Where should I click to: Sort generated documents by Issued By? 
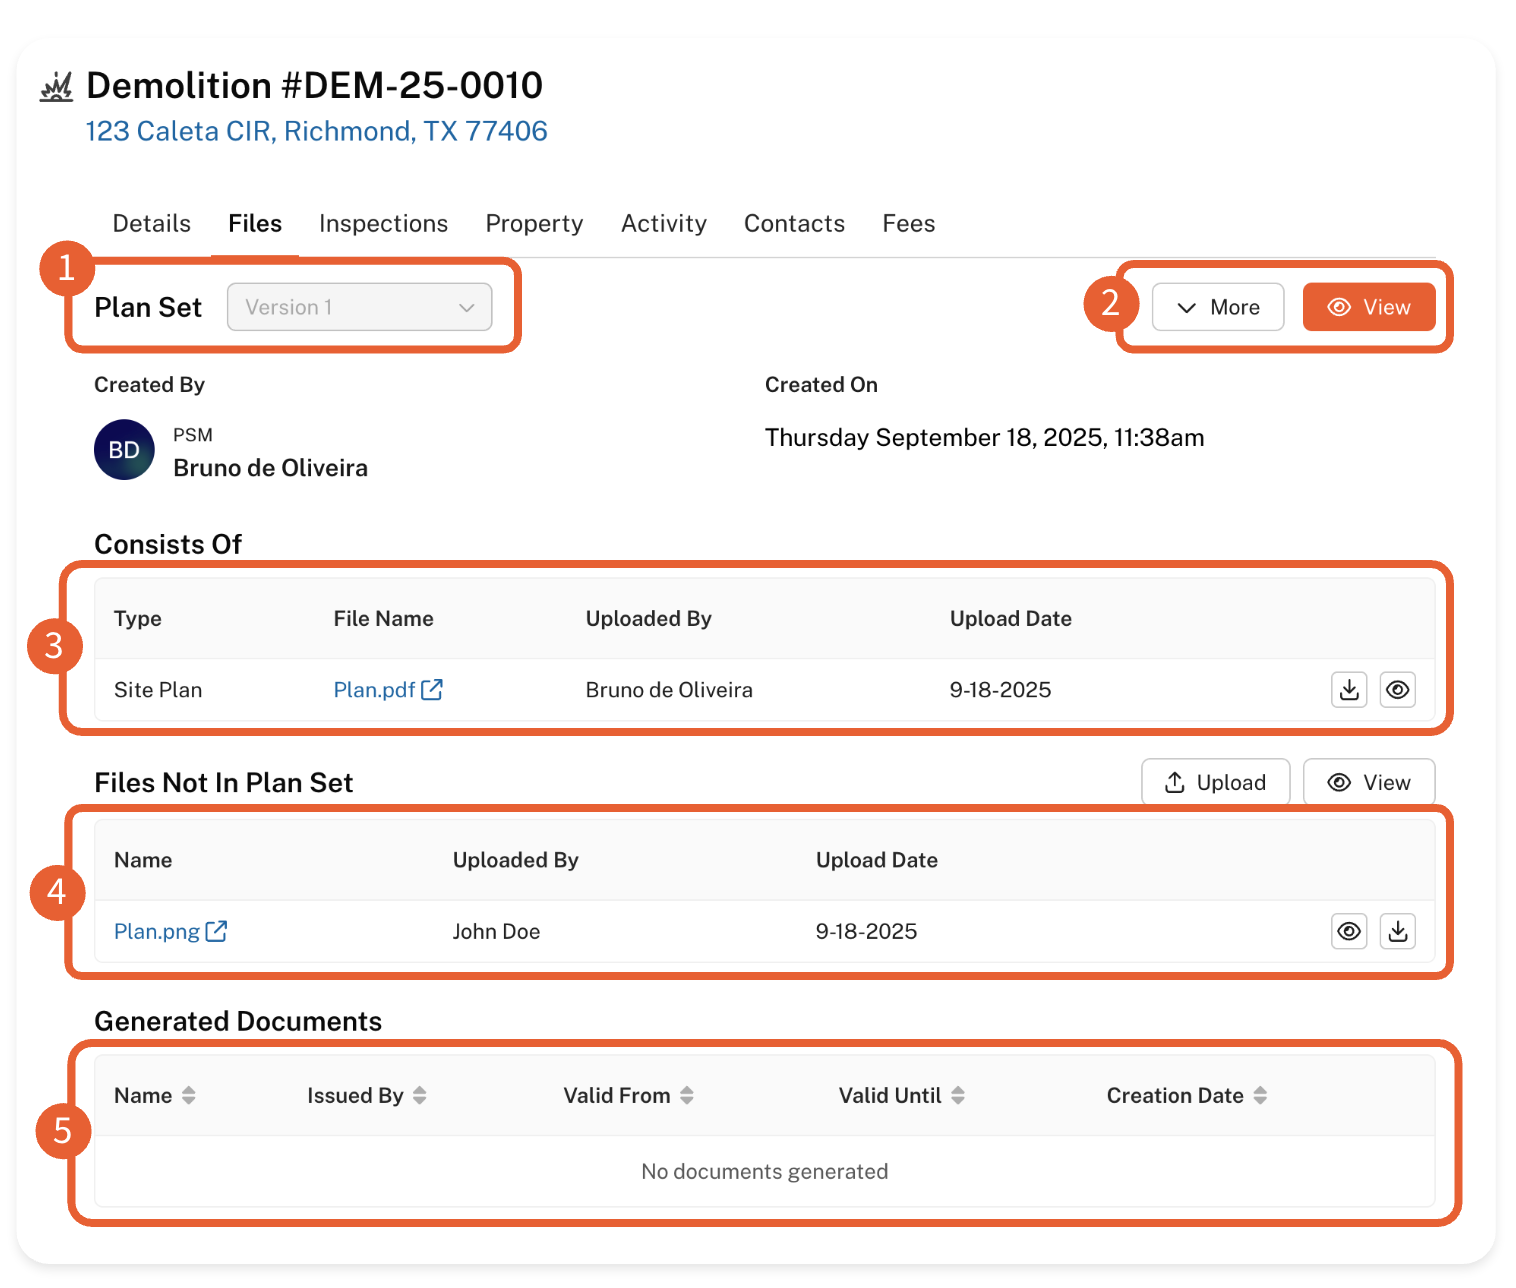420,1096
